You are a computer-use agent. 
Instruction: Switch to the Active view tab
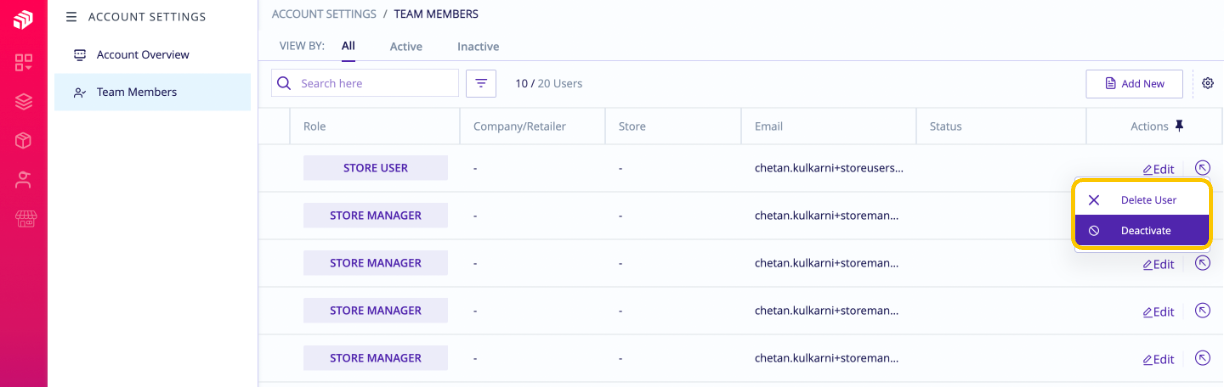pyautogui.click(x=406, y=46)
